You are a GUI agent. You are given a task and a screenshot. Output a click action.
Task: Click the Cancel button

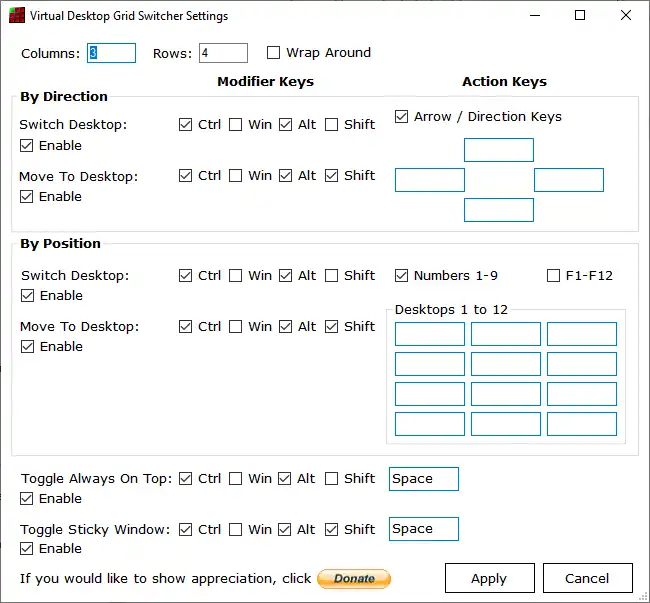(x=587, y=578)
